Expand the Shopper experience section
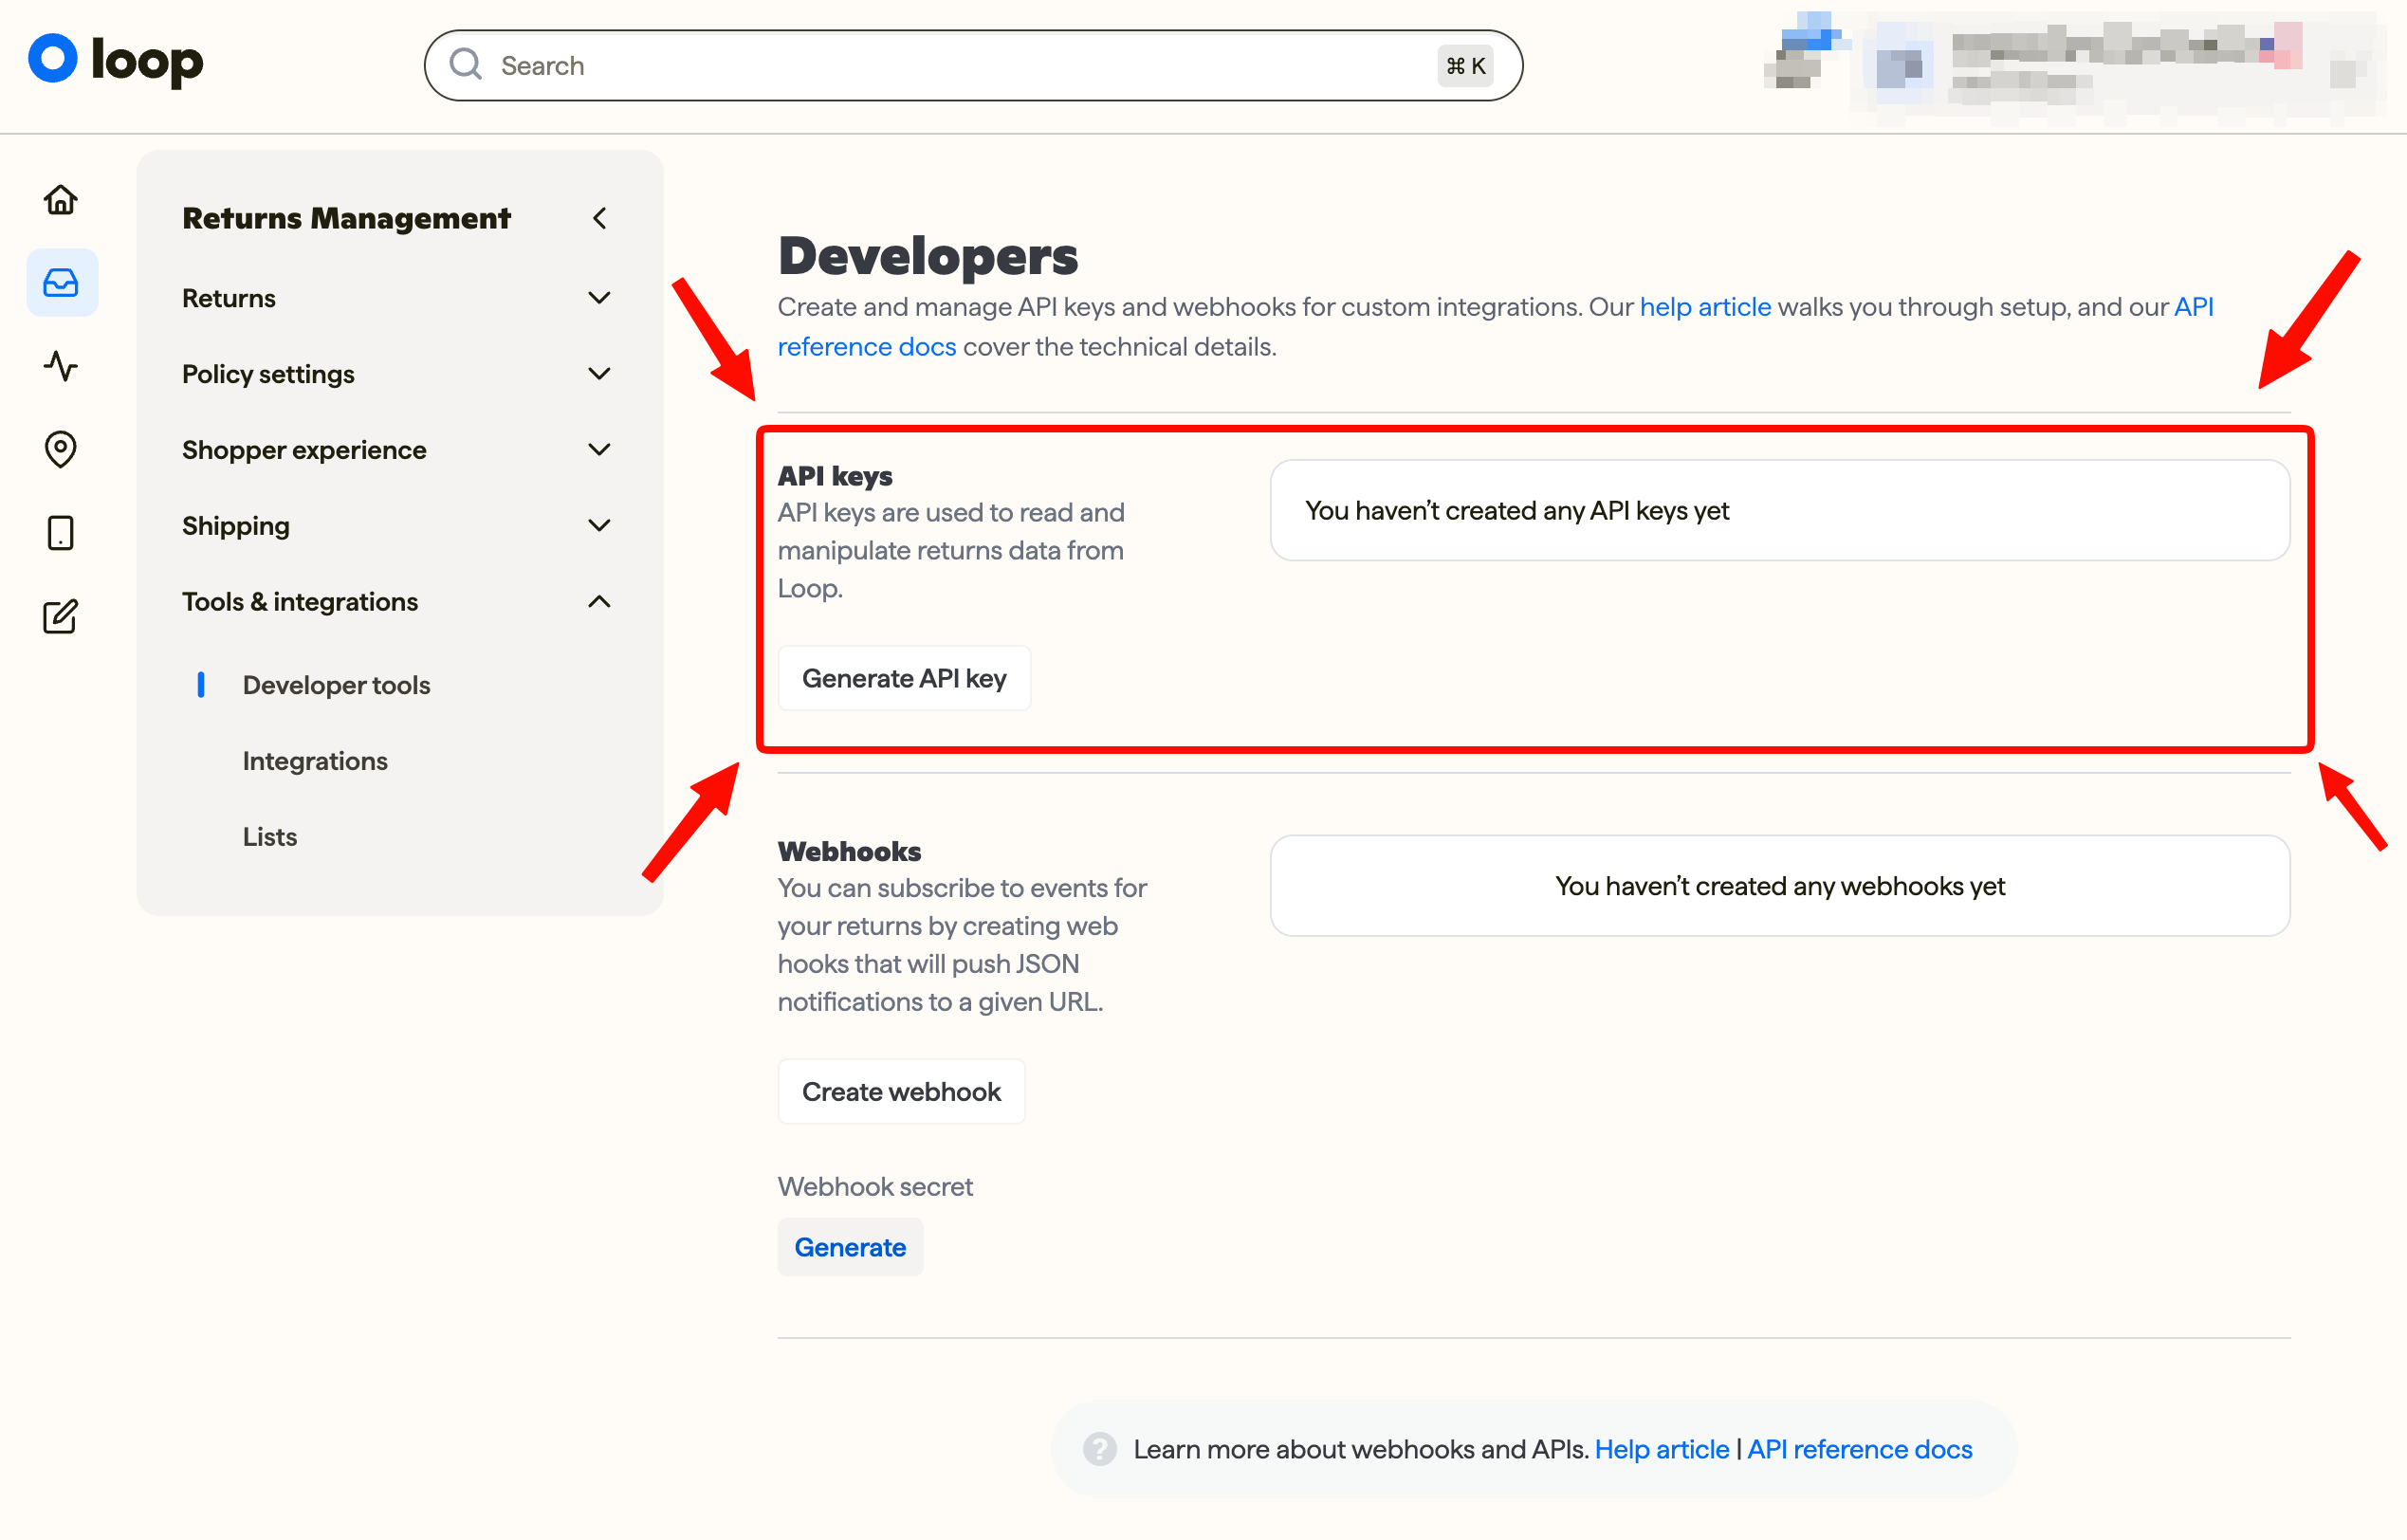Image resolution: width=2407 pixels, height=1540 pixels. (x=599, y=450)
